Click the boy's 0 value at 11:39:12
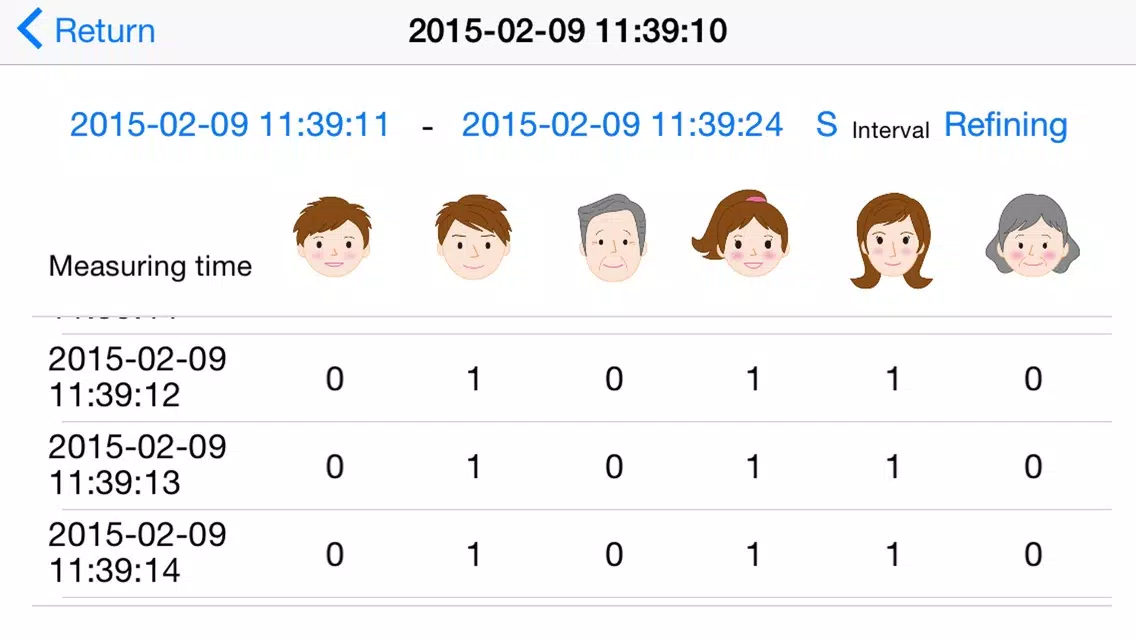Image resolution: width=1136 pixels, height=639 pixels. click(334, 379)
